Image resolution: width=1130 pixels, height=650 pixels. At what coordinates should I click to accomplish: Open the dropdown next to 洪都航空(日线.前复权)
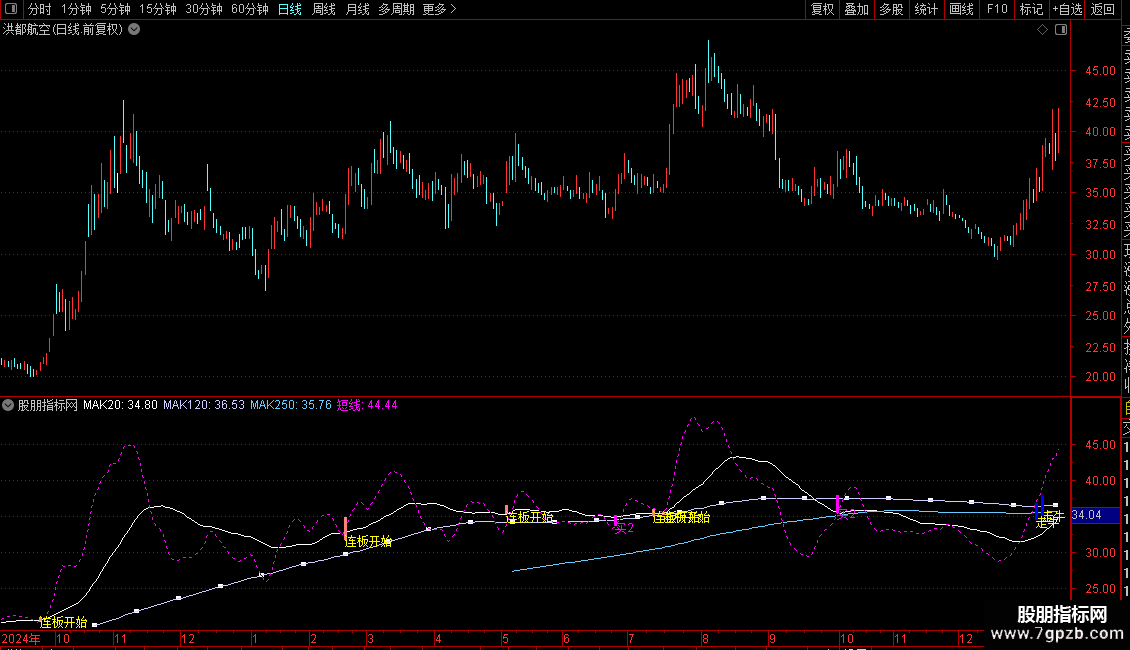134,30
